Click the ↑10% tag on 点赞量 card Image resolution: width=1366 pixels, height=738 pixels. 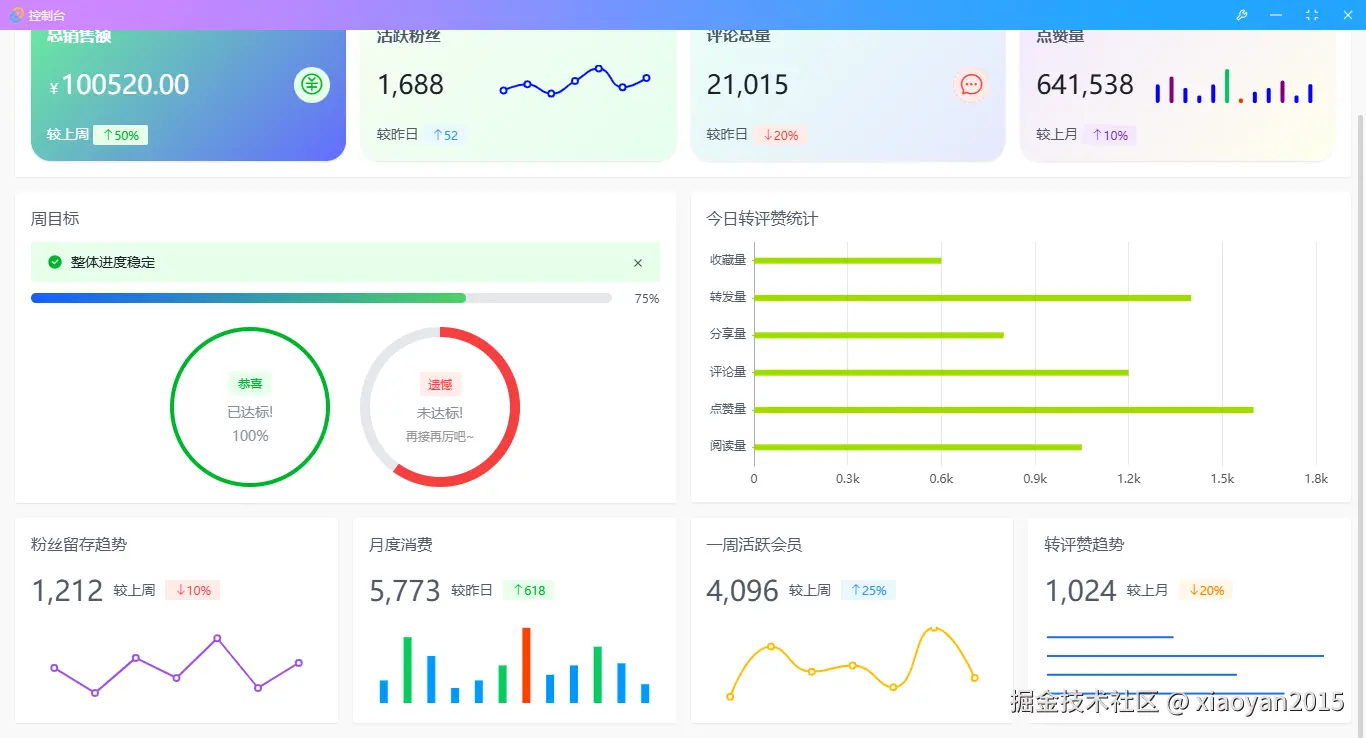tap(1109, 135)
